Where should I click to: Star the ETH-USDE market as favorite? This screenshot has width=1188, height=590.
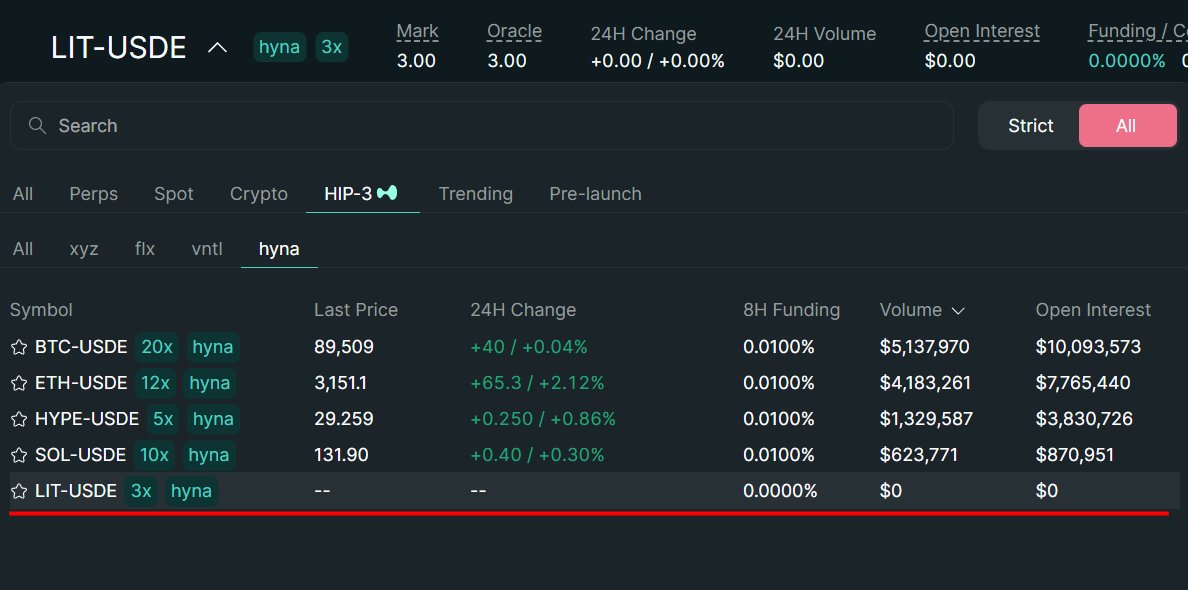pyautogui.click(x=19, y=383)
